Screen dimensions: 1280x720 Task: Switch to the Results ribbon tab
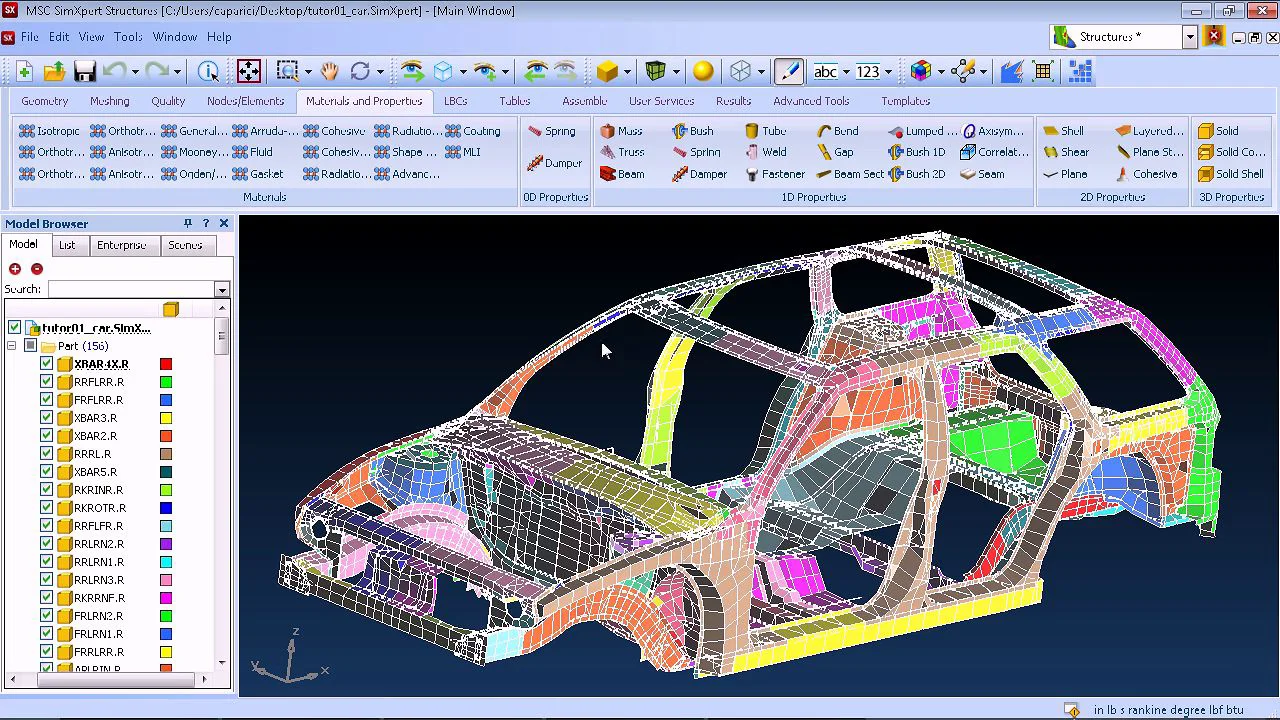click(733, 101)
